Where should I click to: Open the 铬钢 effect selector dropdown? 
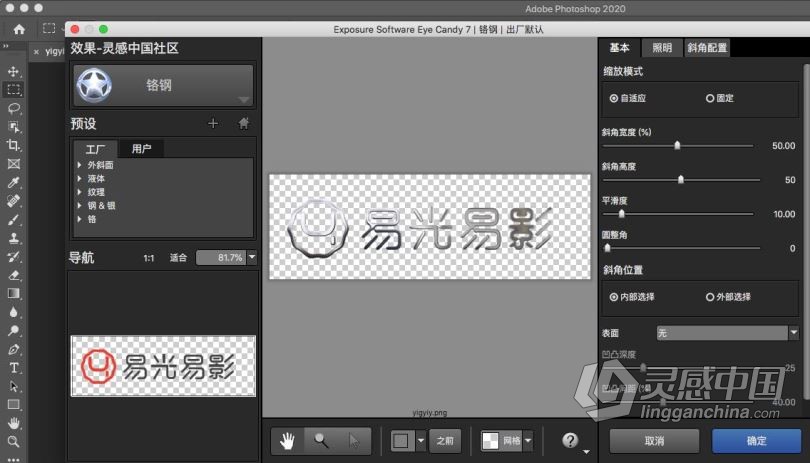pyautogui.click(x=163, y=85)
